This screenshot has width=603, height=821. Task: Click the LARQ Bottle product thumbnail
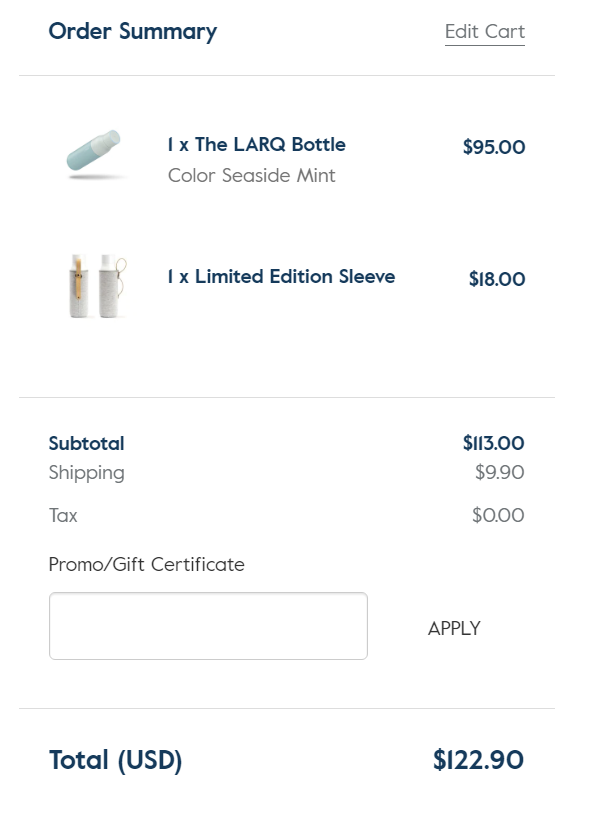[95, 155]
